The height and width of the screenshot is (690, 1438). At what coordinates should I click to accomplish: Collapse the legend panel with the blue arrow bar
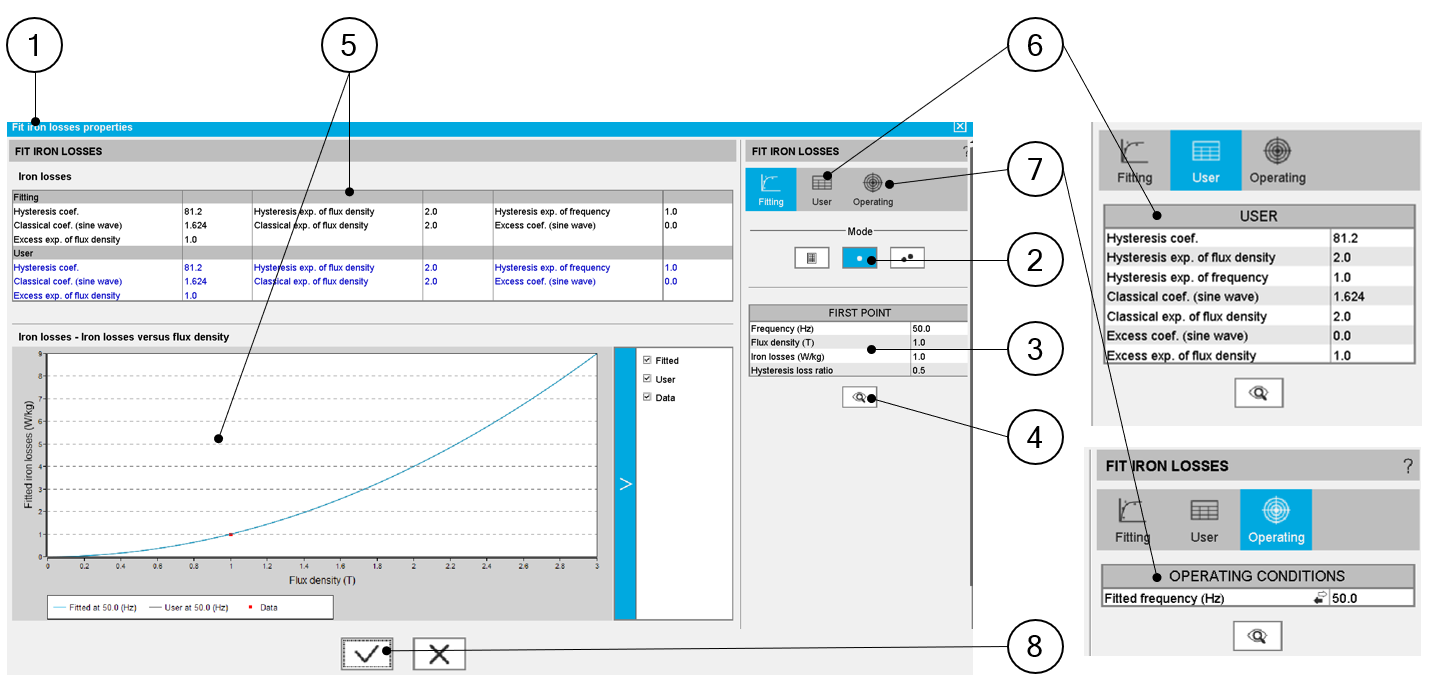point(625,484)
